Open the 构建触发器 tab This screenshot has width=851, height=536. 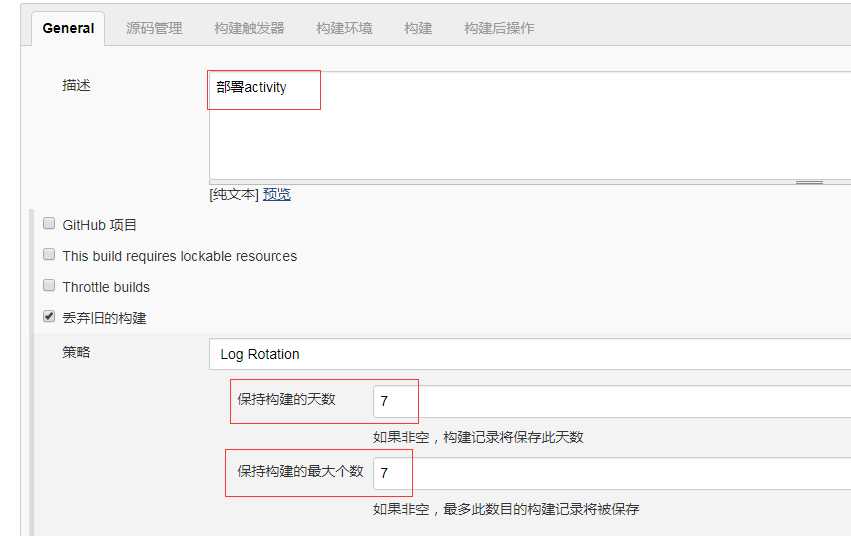249,28
